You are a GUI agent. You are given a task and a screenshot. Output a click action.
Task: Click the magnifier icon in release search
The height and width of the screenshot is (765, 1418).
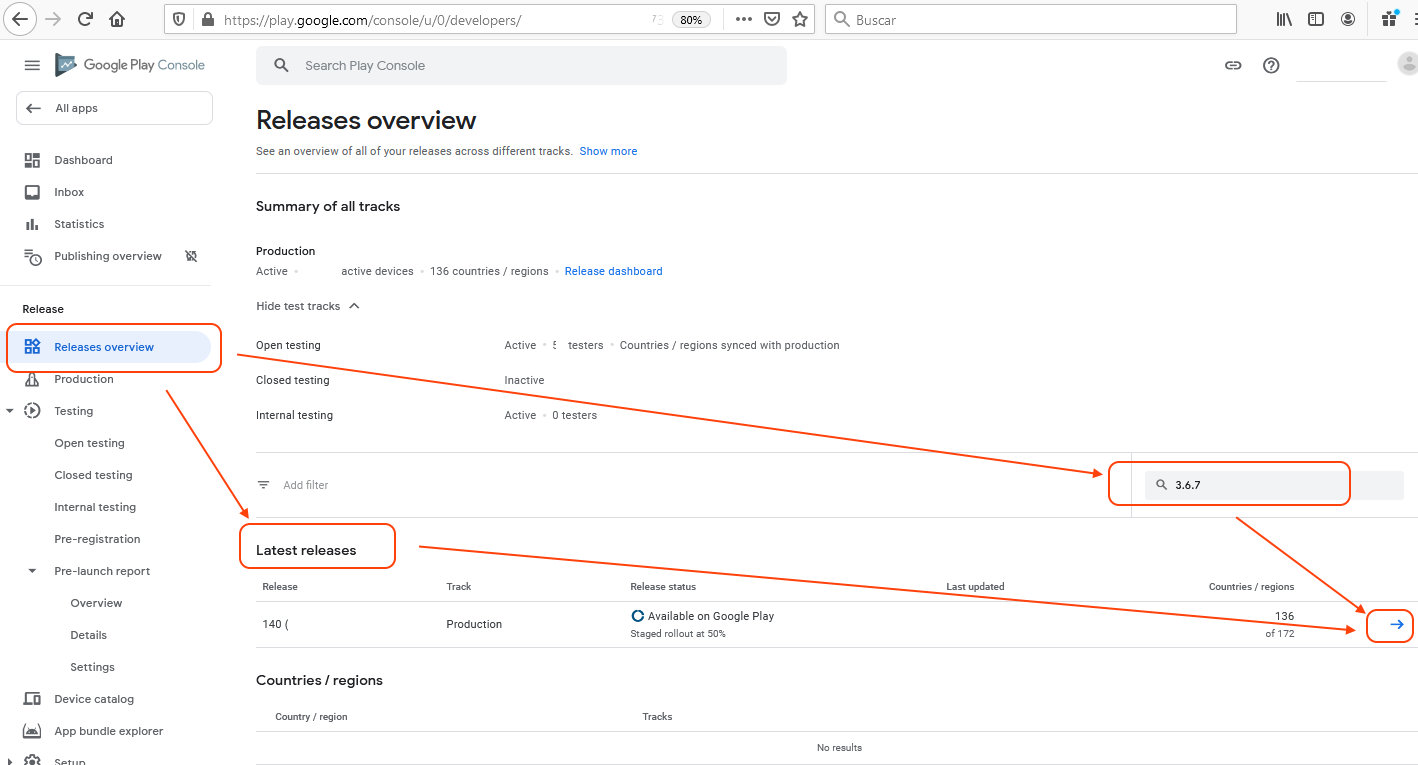pyautogui.click(x=1161, y=485)
